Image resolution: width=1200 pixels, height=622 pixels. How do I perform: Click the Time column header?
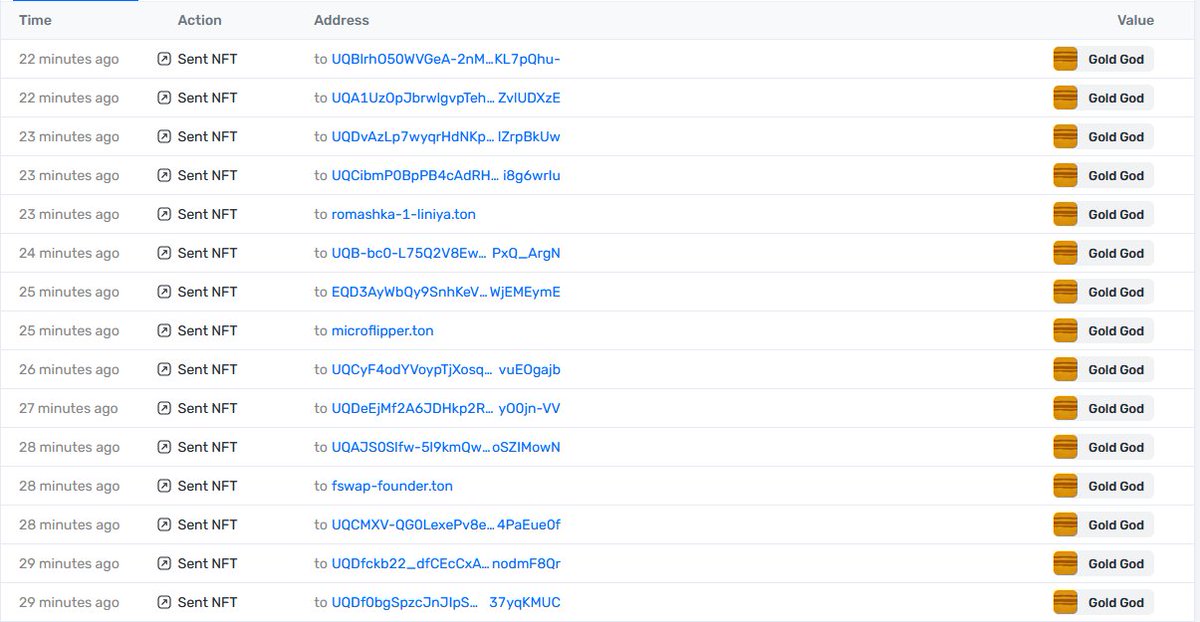(35, 20)
